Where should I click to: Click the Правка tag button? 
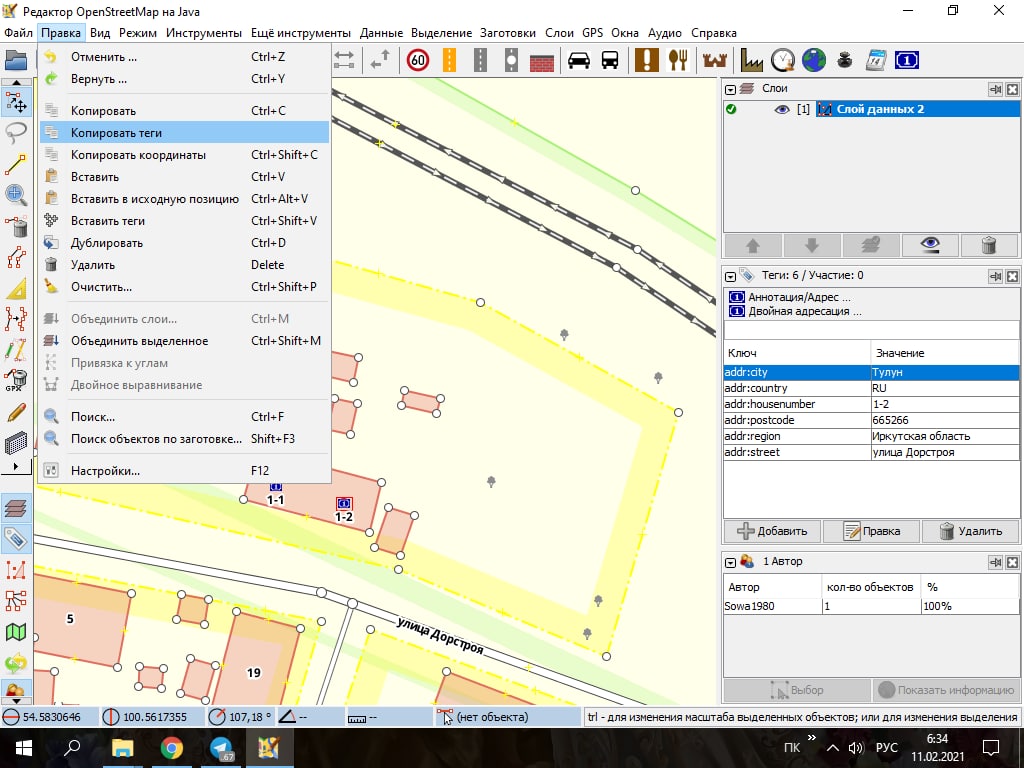coord(871,531)
